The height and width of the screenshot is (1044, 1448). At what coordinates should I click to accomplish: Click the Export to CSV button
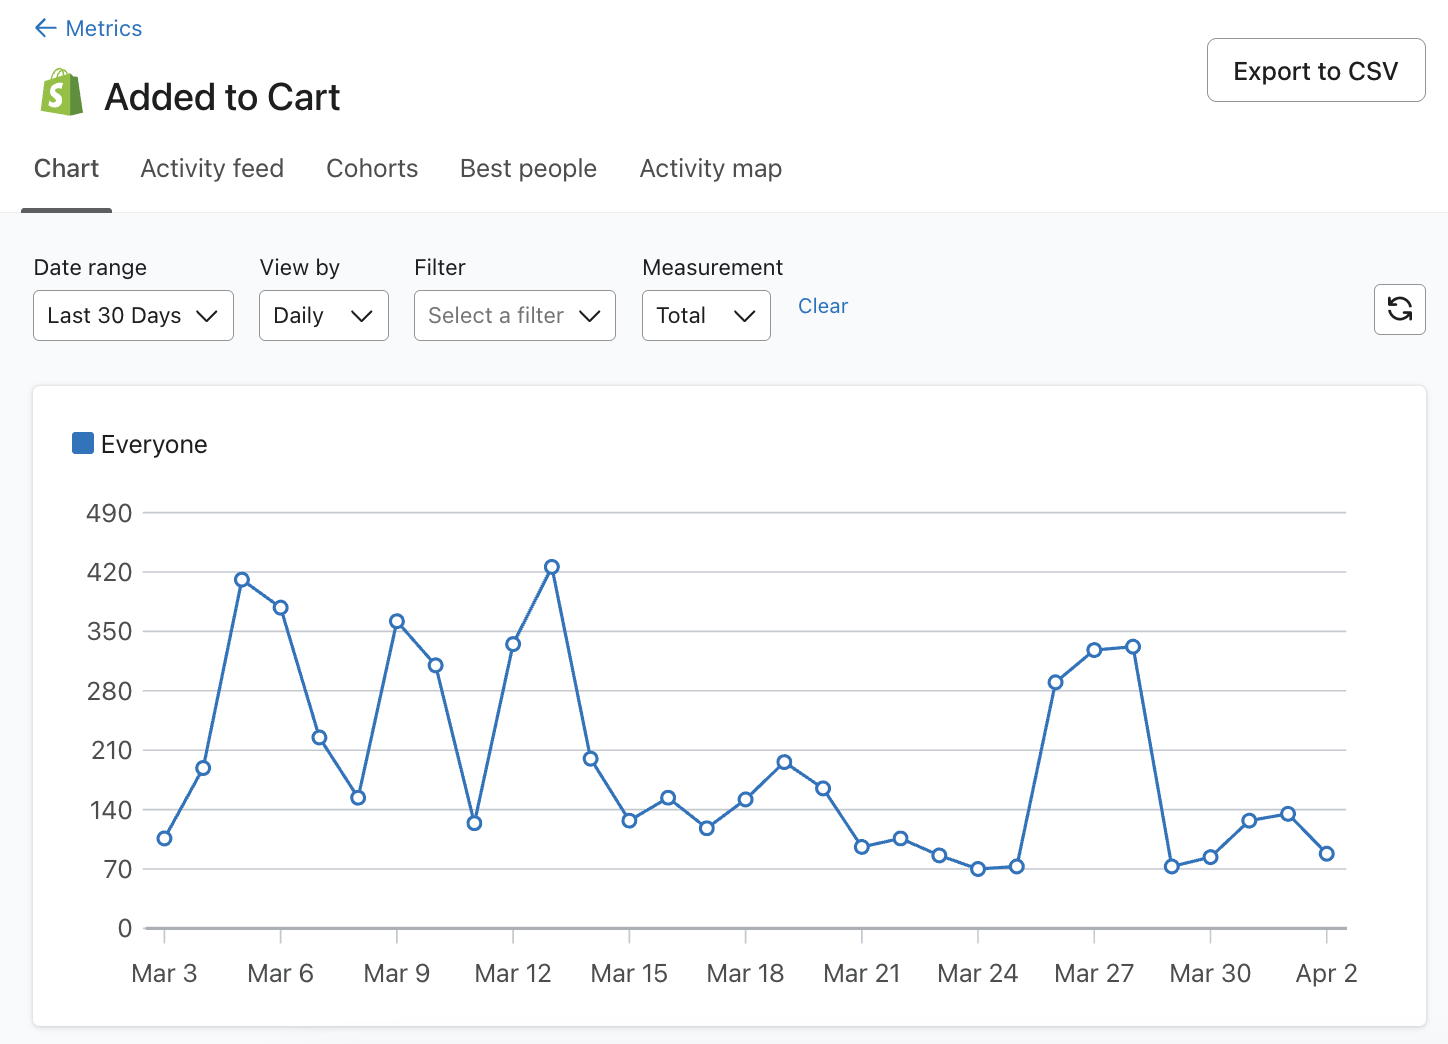1315,70
